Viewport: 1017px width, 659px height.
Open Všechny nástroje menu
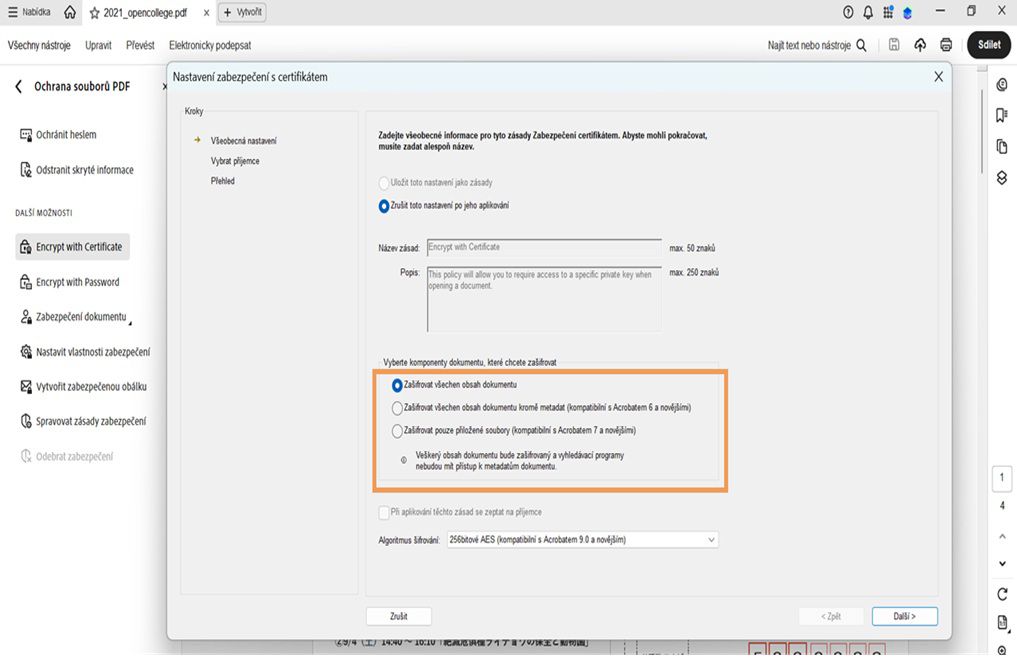tap(39, 45)
